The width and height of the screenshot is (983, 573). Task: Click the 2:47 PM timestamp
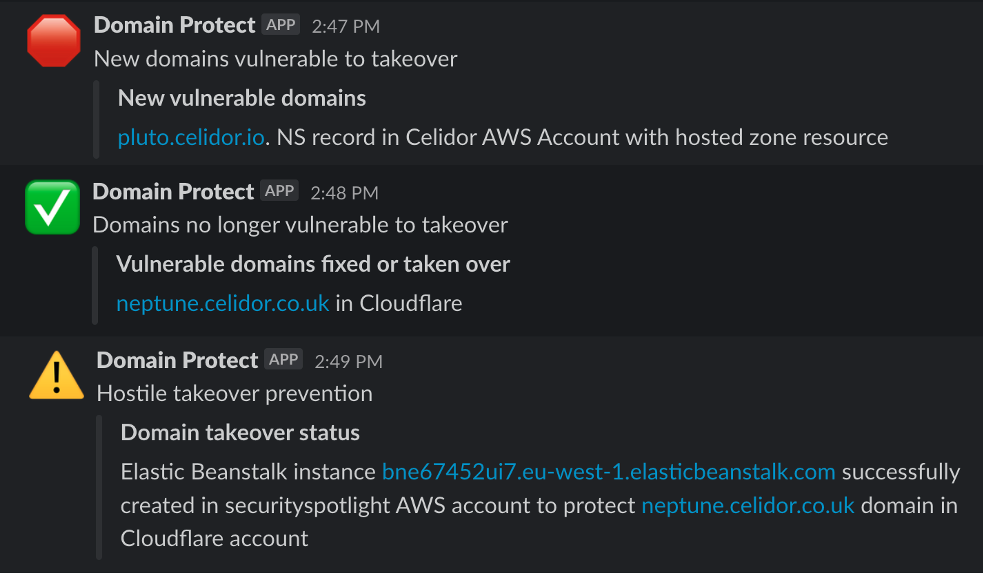pos(346,26)
